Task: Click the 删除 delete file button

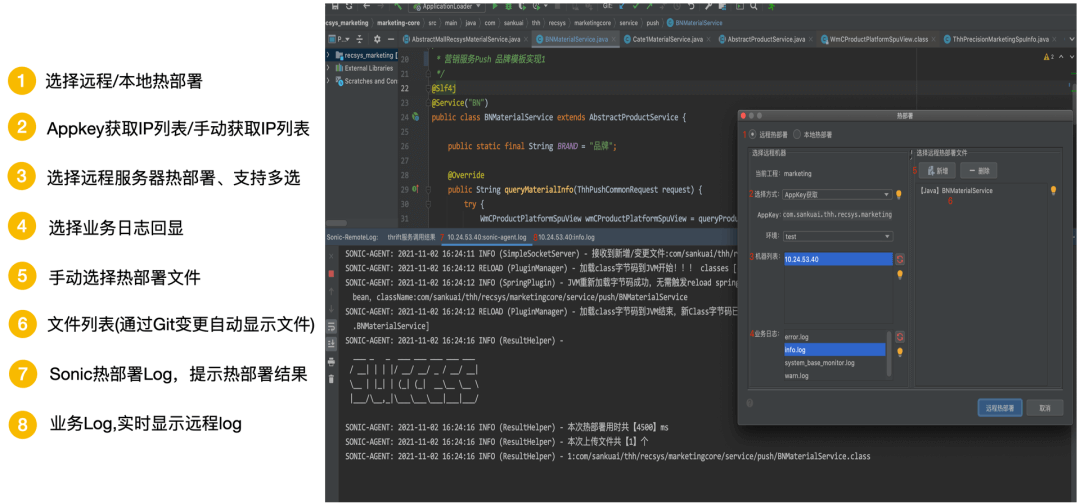Action: pos(979,171)
